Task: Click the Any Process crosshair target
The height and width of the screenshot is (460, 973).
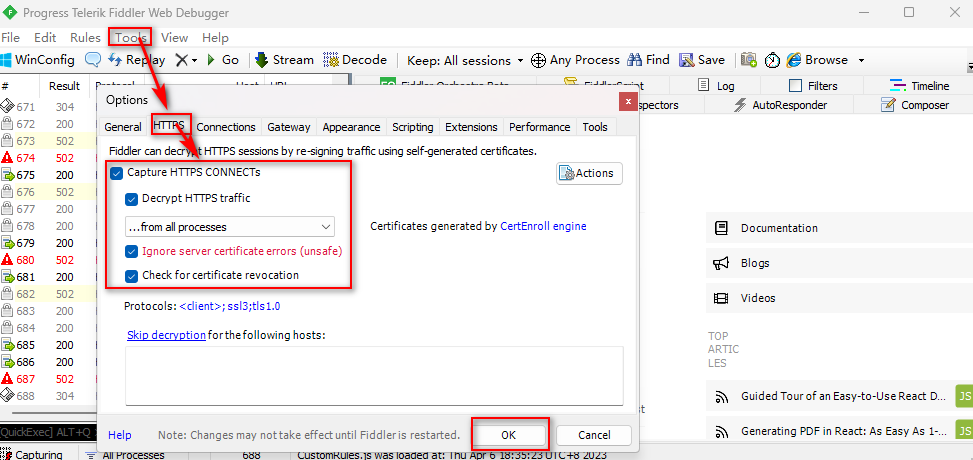Action: (575, 60)
